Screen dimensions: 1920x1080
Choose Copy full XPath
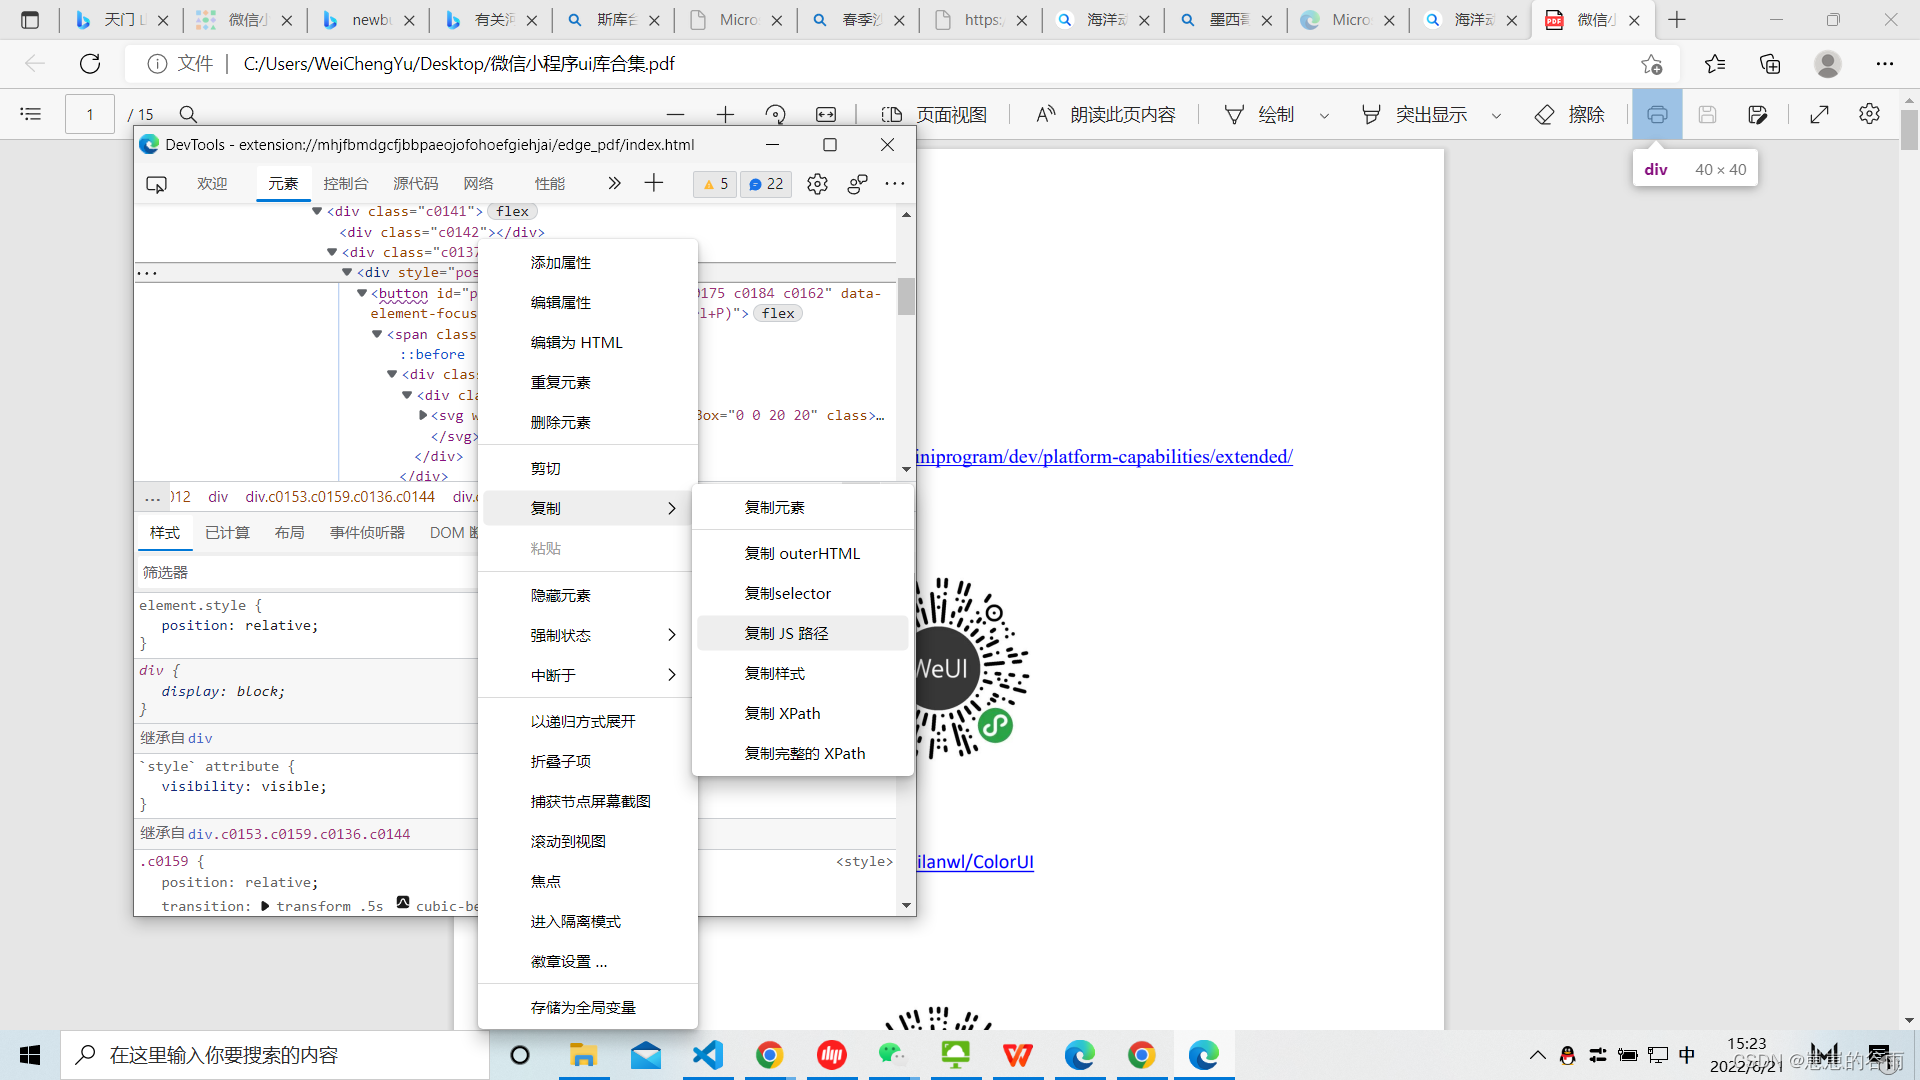tap(802, 753)
